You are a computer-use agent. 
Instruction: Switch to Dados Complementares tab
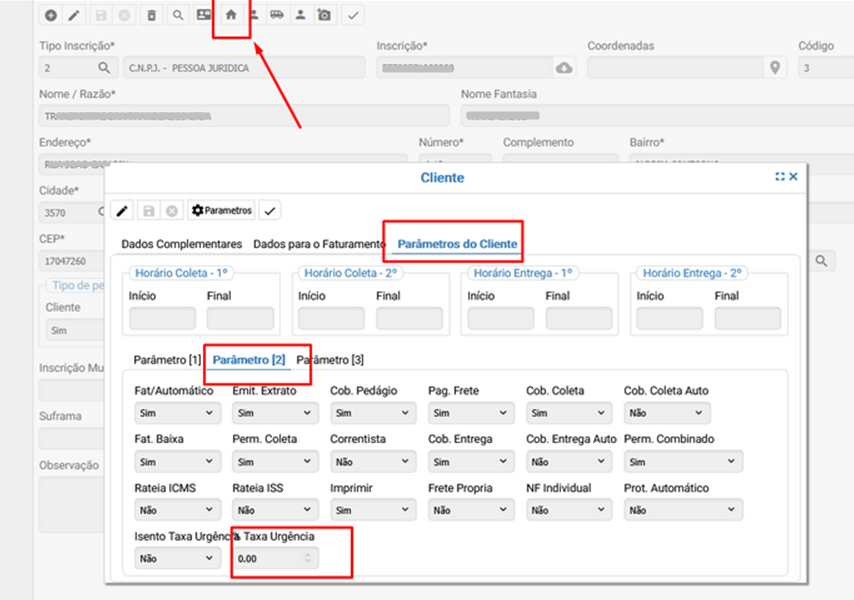coord(181,244)
